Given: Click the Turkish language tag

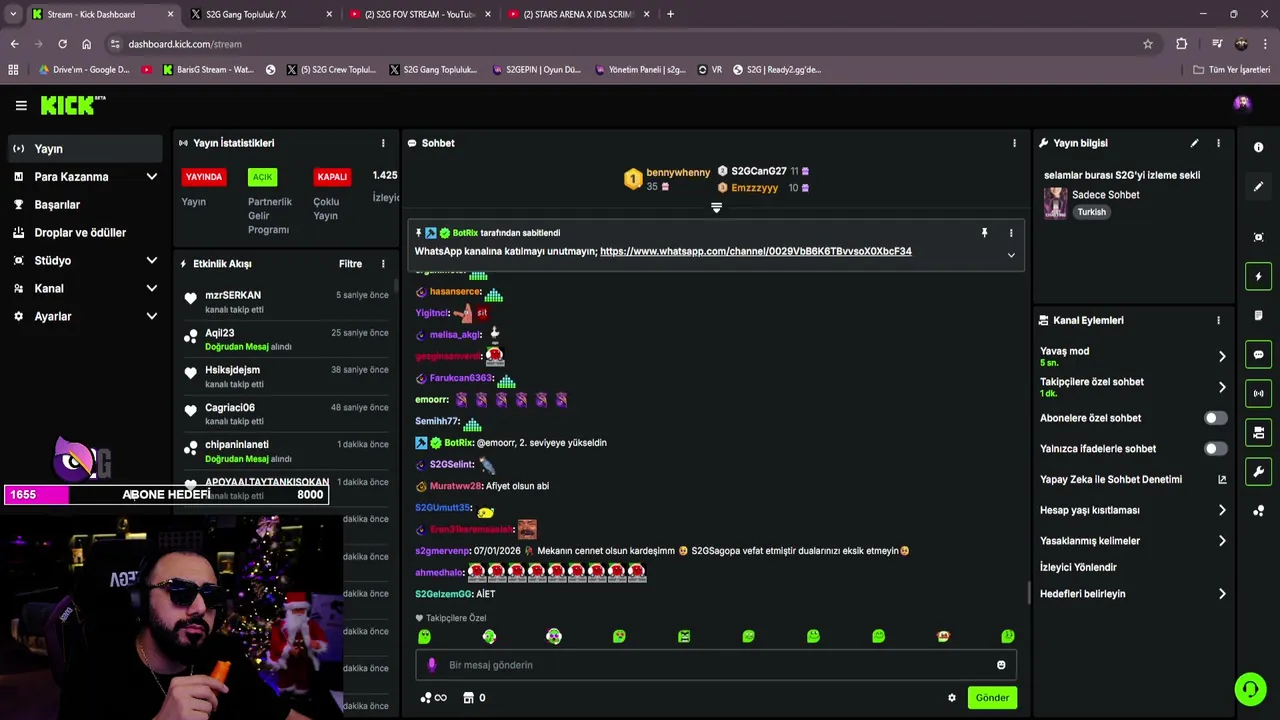Looking at the screenshot, I should click(1091, 212).
